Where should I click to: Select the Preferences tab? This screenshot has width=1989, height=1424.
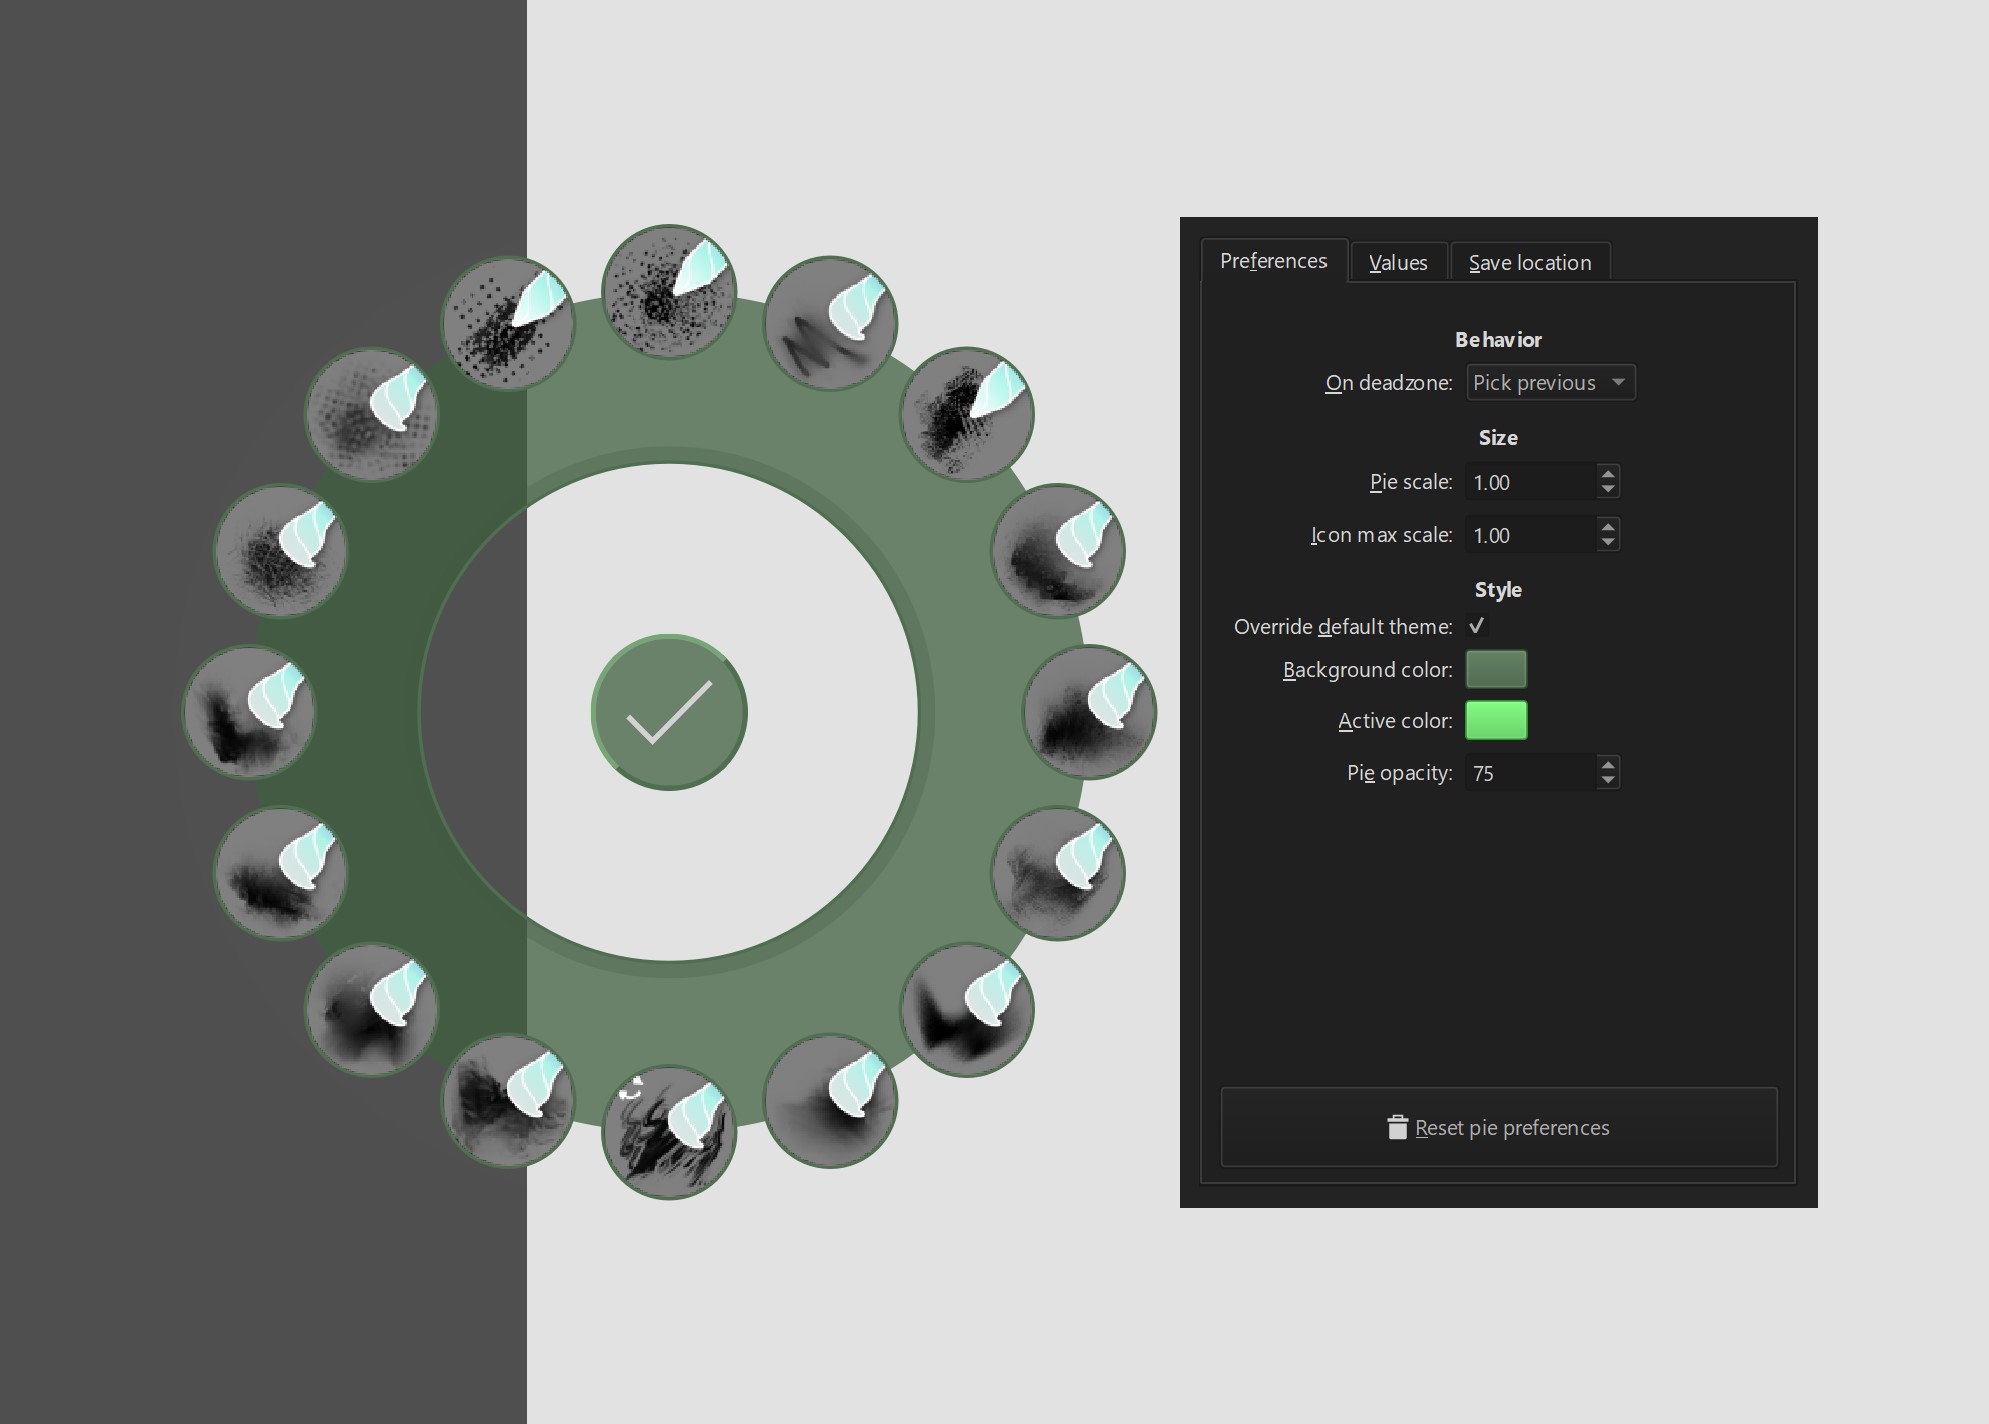[x=1273, y=261]
